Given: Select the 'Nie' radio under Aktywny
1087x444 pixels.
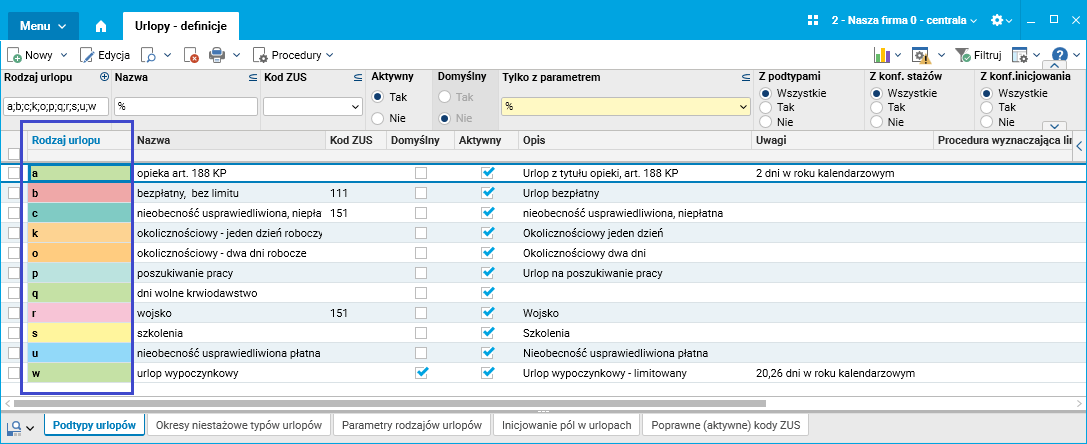Looking at the screenshot, I should [377, 118].
